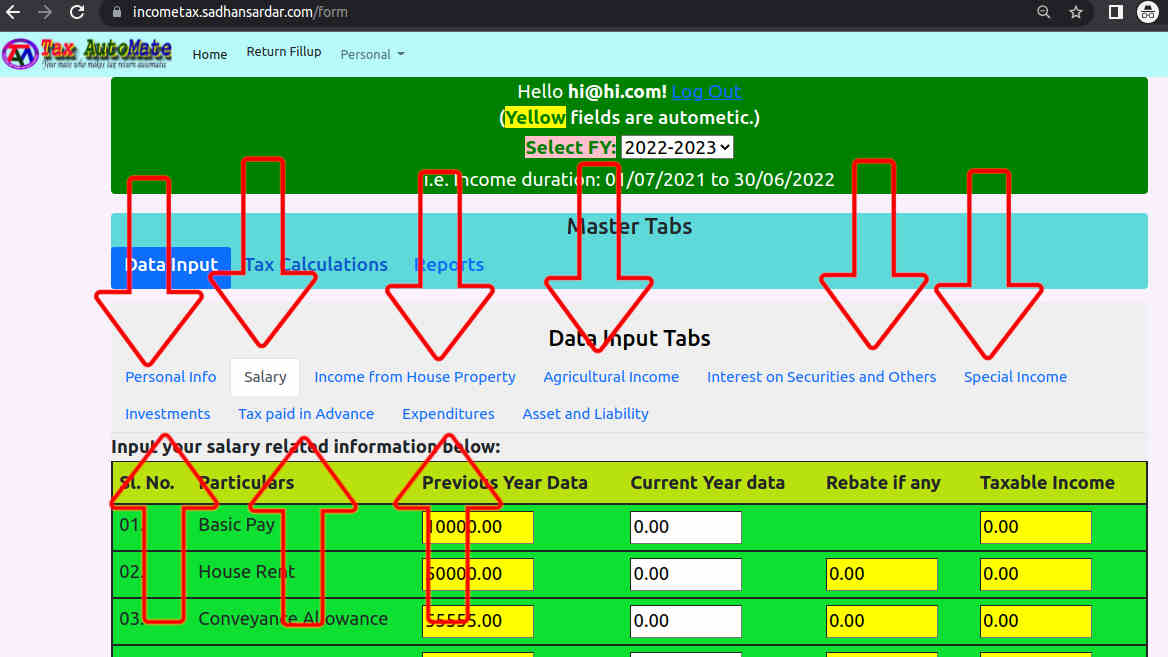Screen dimensions: 1168x657
Task: Toggle the browser side panel icon
Action: 1115,13
